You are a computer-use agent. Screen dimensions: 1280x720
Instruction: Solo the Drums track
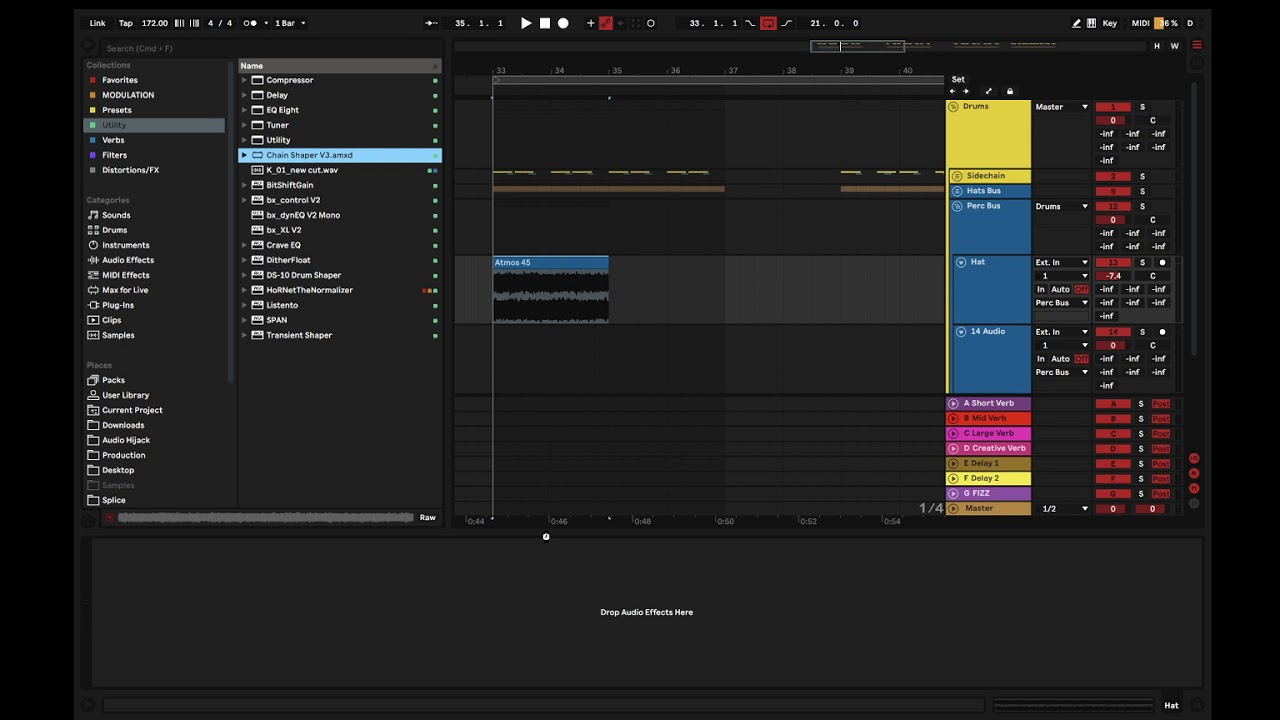[x=1142, y=107]
